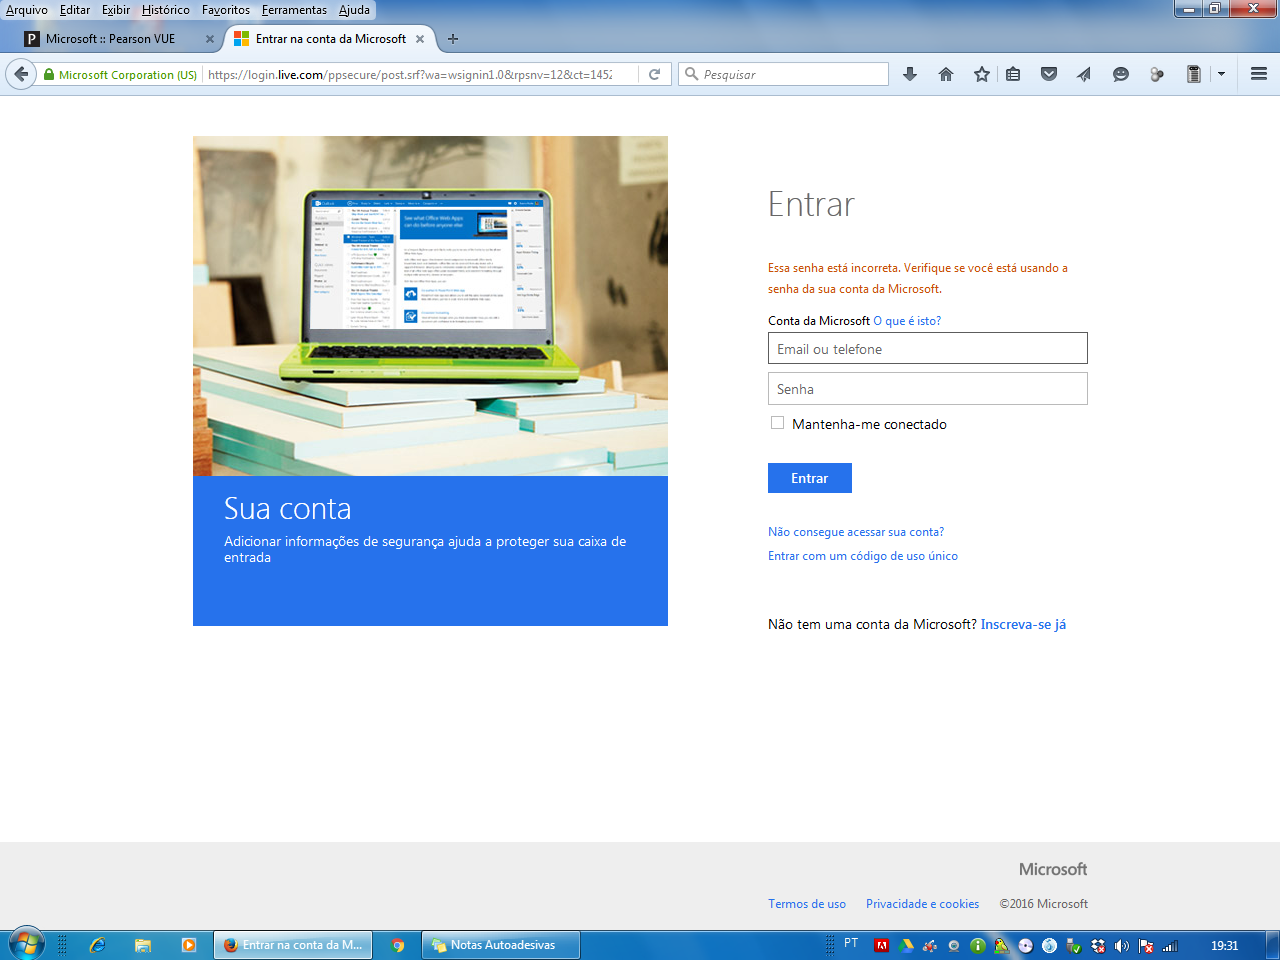The height and width of the screenshot is (960, 1280).
Task: Select the Entrar na conta da Microsoft tab
Action: pos(330,39)
